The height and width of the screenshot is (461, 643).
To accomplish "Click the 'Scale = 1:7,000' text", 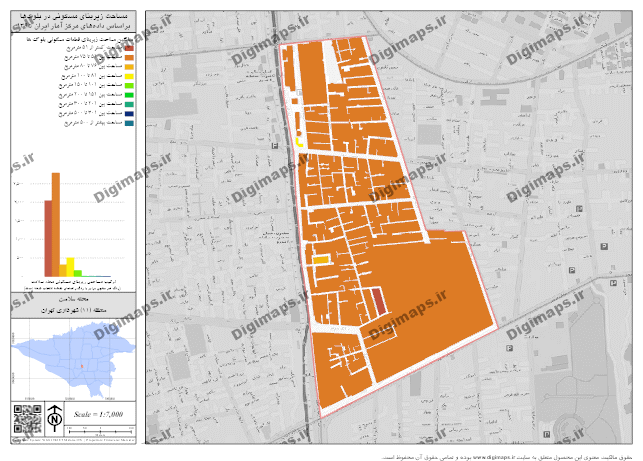I will [x=98, y=414].
